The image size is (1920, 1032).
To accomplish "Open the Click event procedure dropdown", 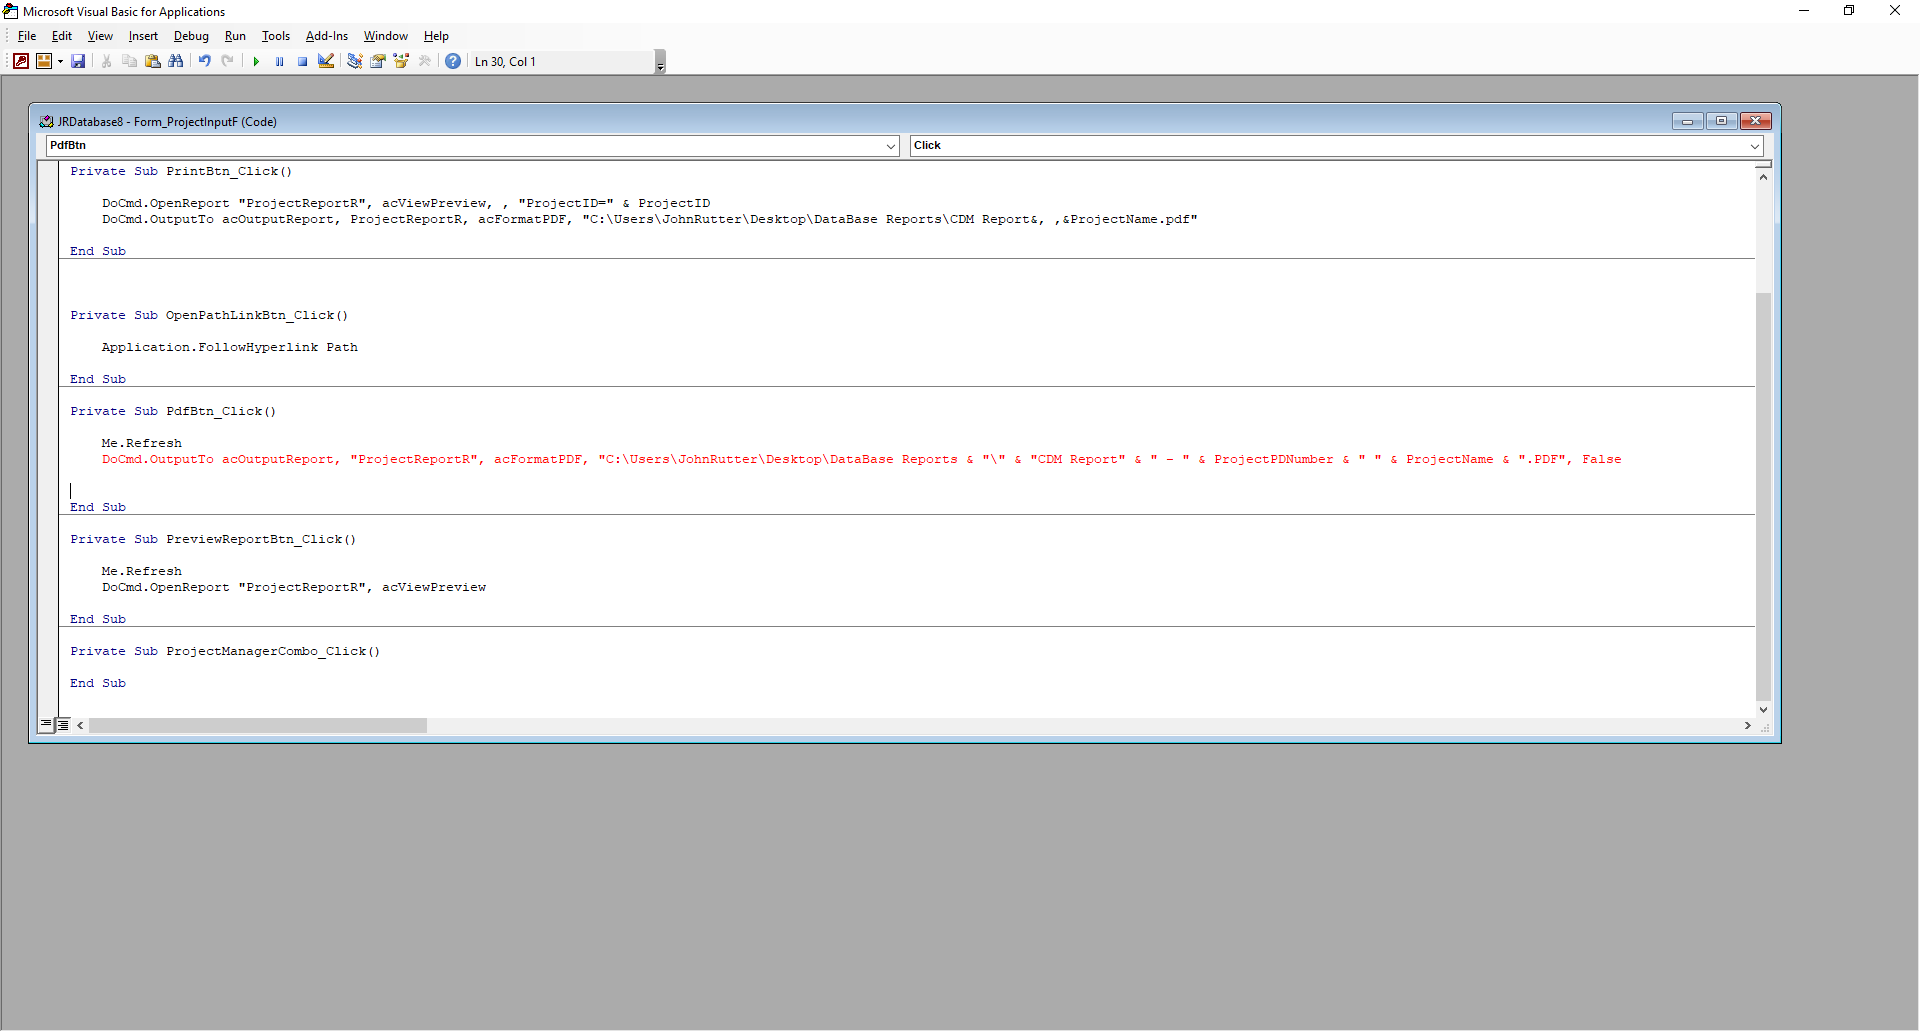I will (x=1753, y=146).
